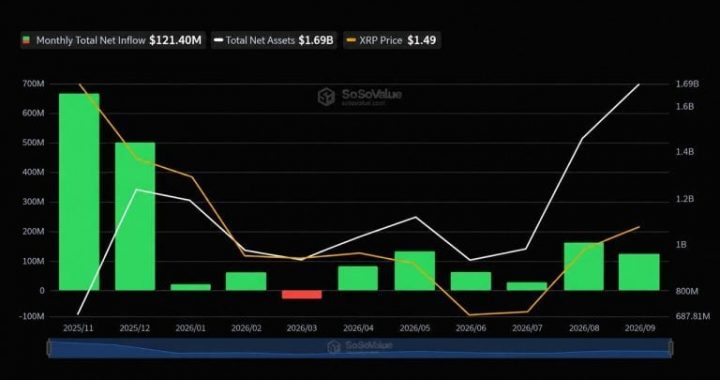Toggle the XRP Price legend

(392, 40)
